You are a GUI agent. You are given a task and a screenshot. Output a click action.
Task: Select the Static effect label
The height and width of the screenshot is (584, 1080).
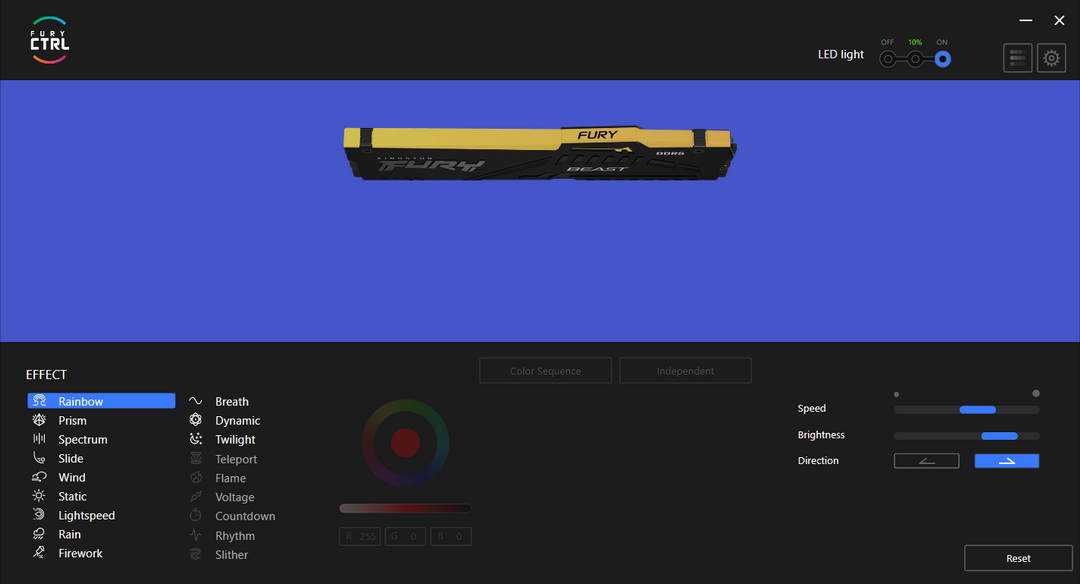coord(72,497)
